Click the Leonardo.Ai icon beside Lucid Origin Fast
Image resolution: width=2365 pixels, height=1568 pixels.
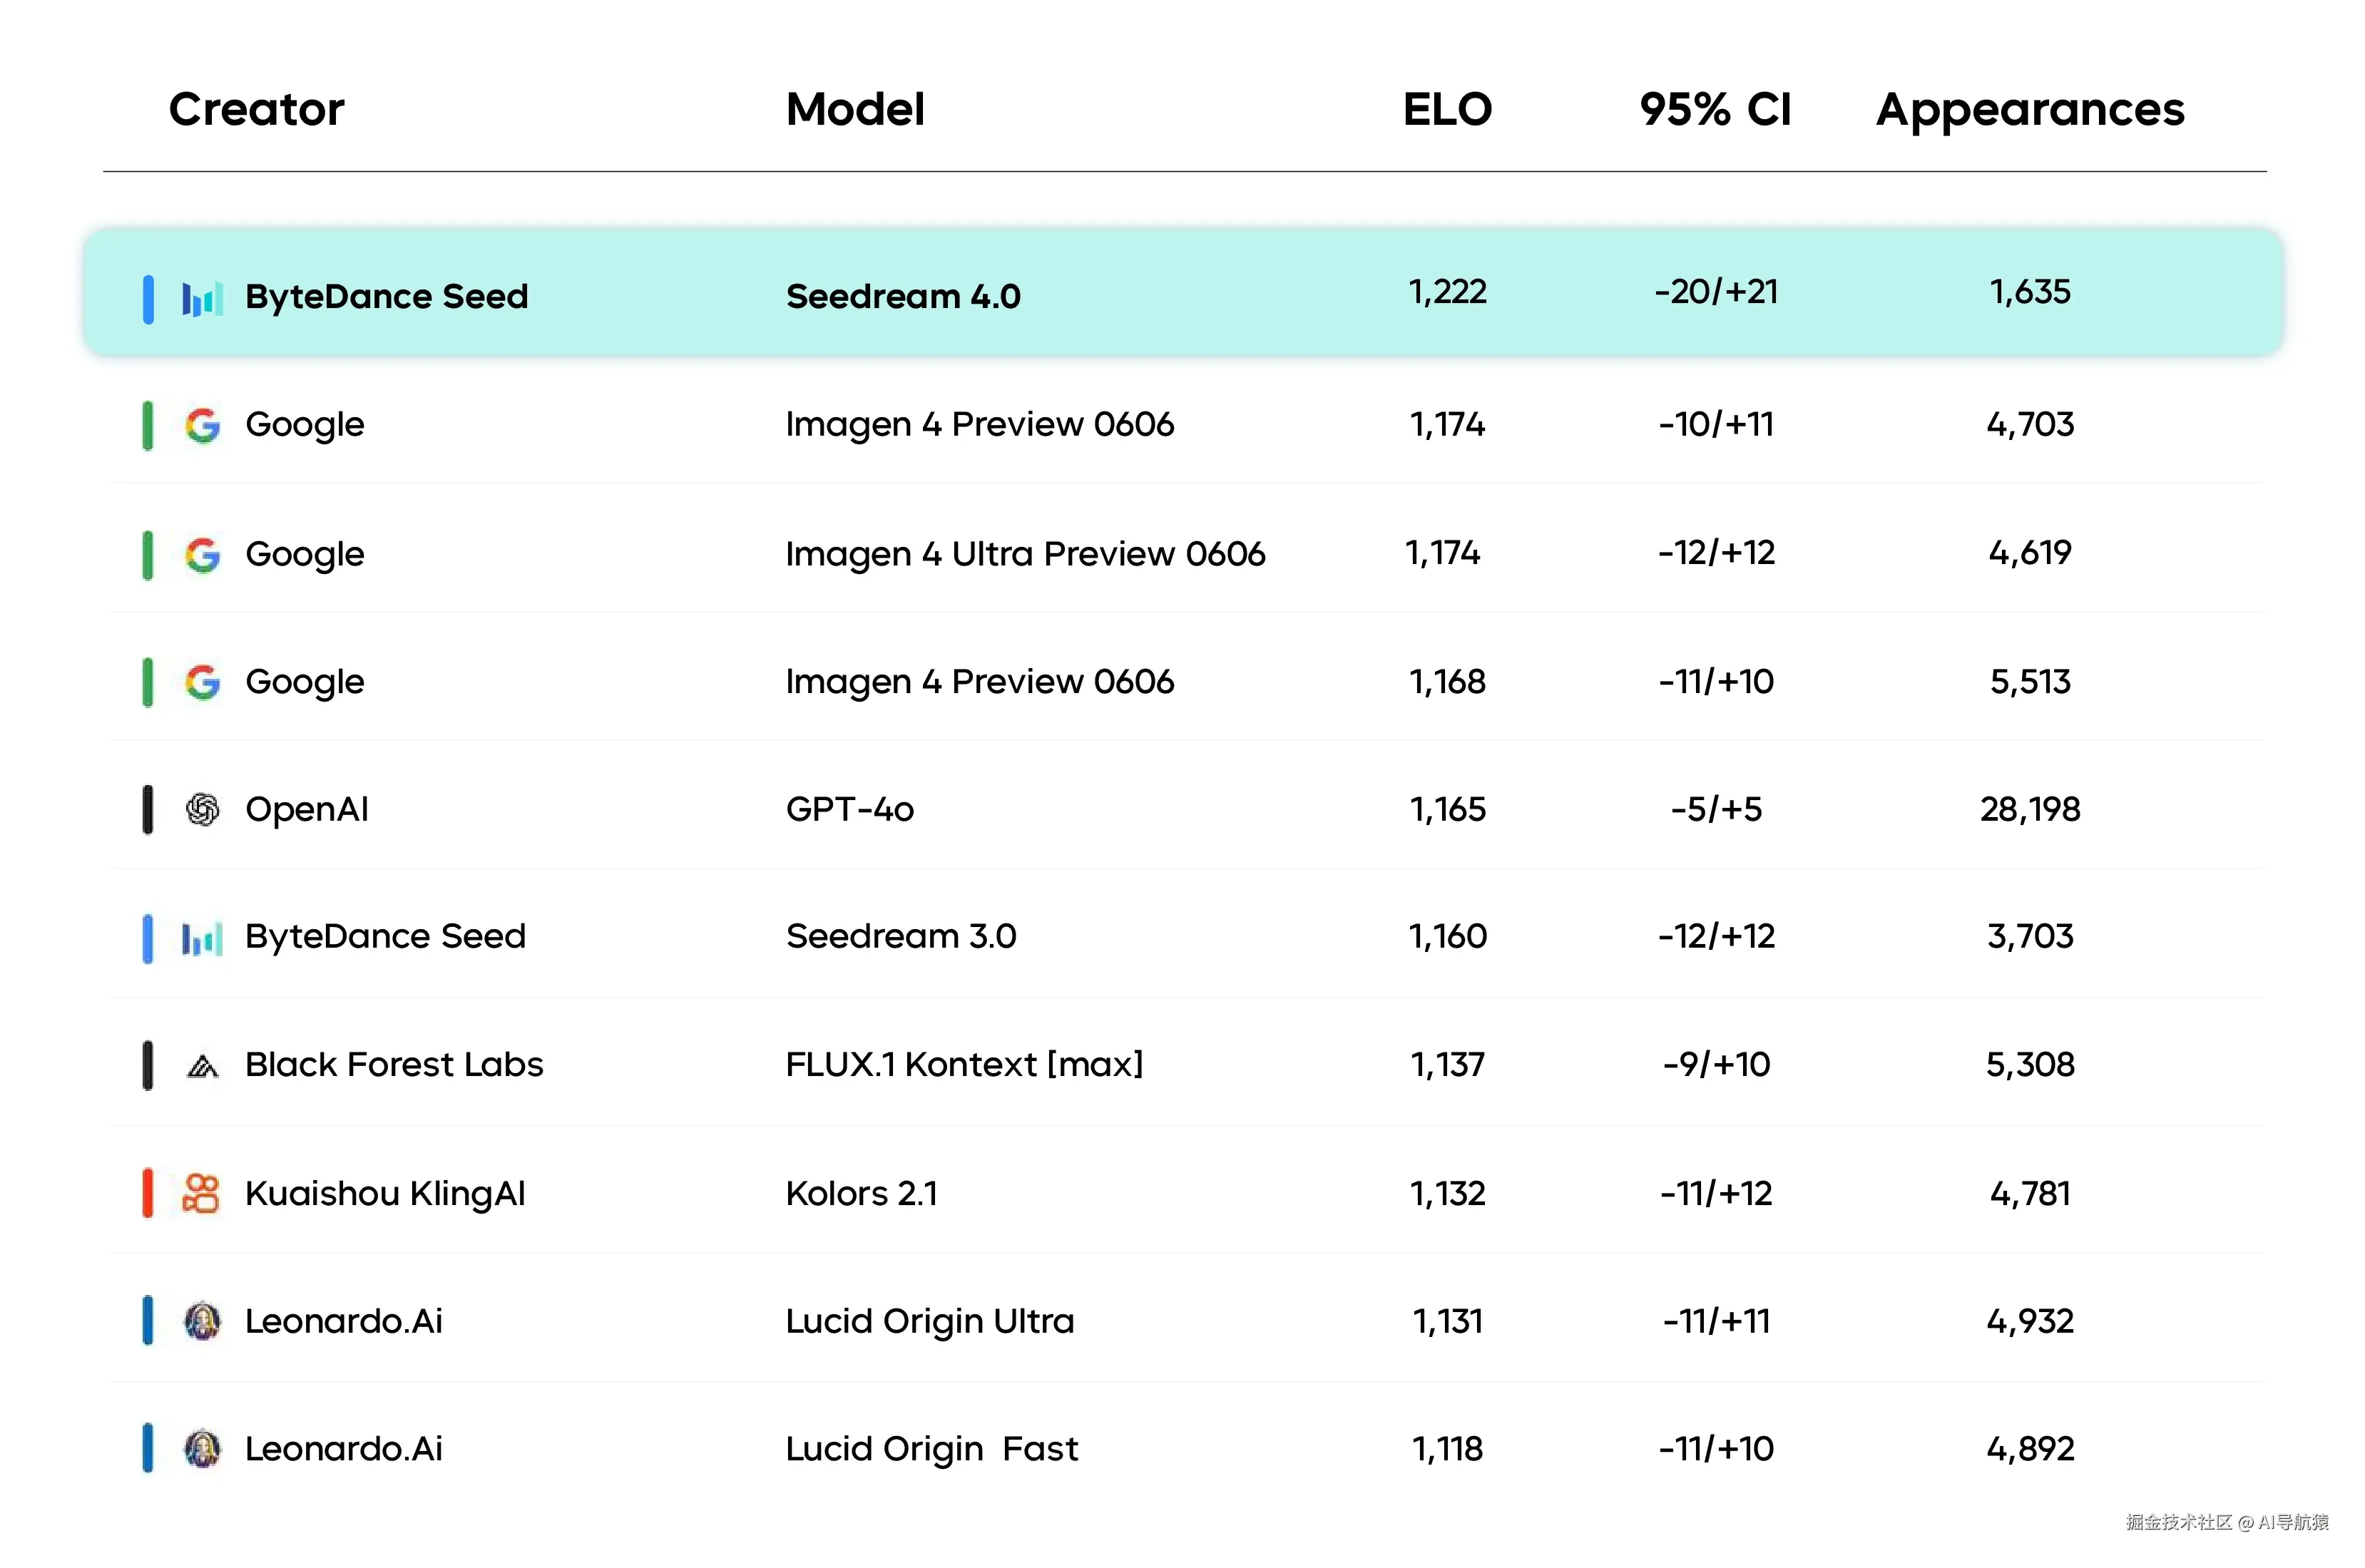(x=203, y=1448)
